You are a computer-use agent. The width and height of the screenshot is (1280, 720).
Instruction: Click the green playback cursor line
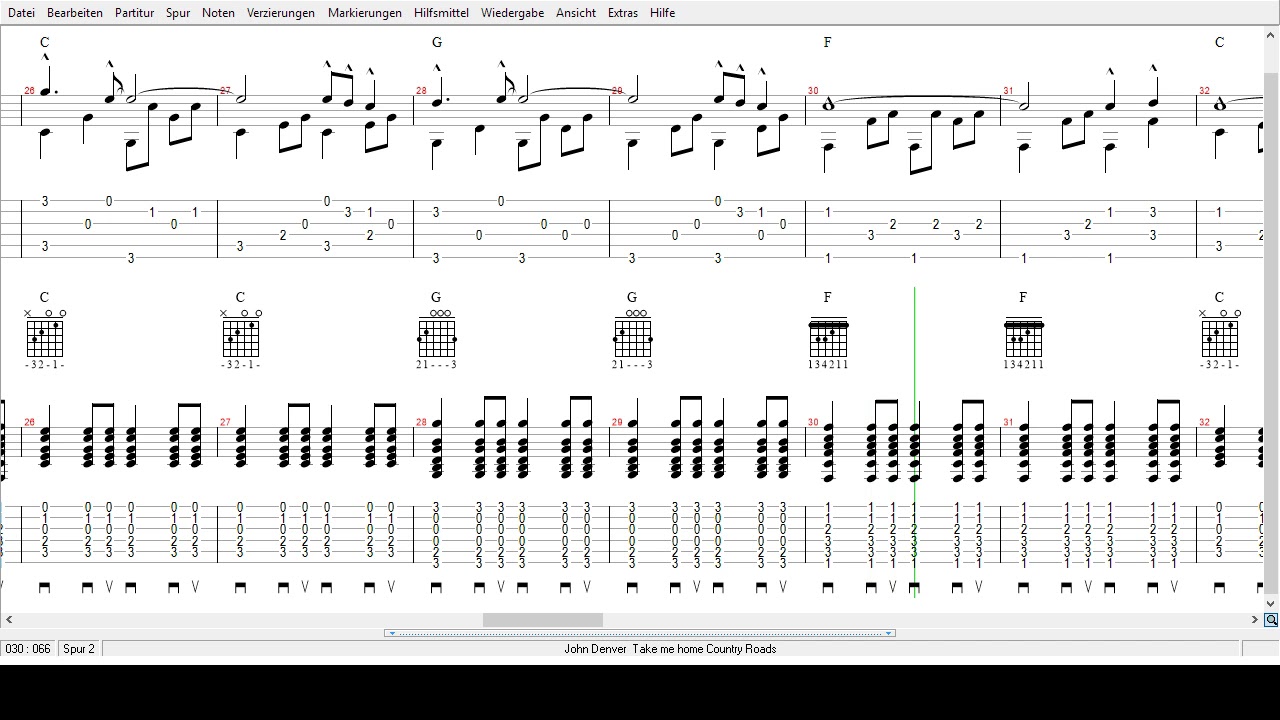pyautogui.click(x=915, y=442)
